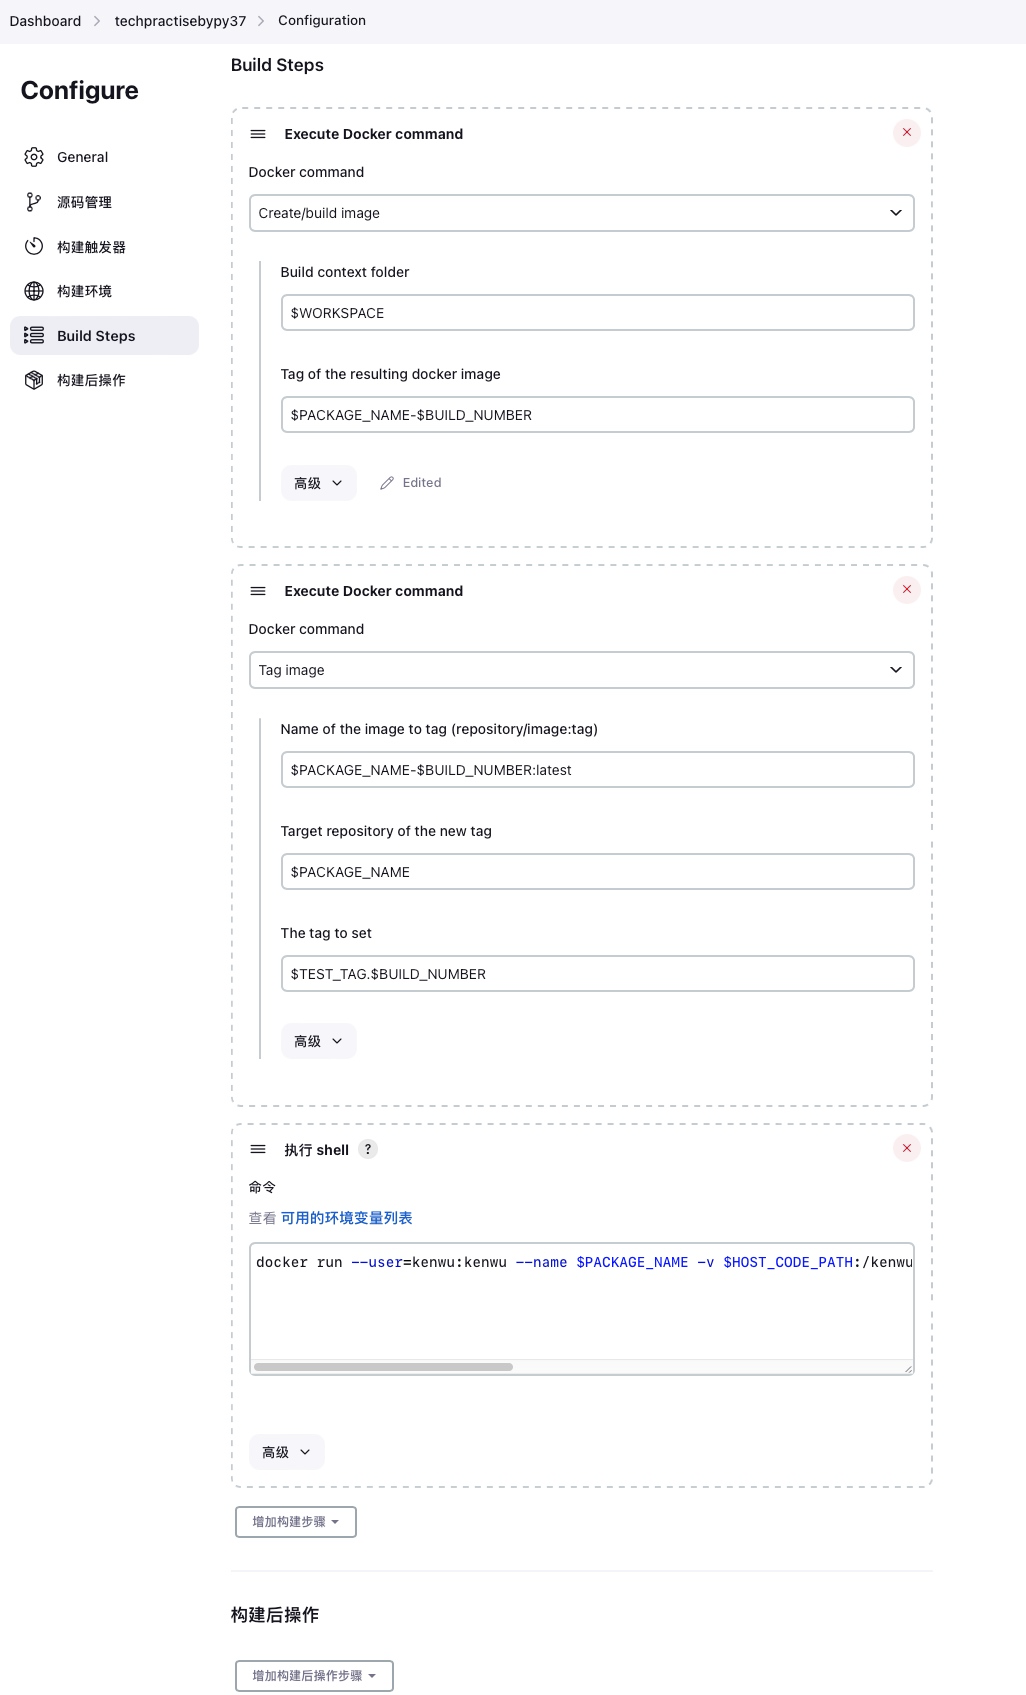Grab the drag handle of shell step

[x=258, y=1149]
